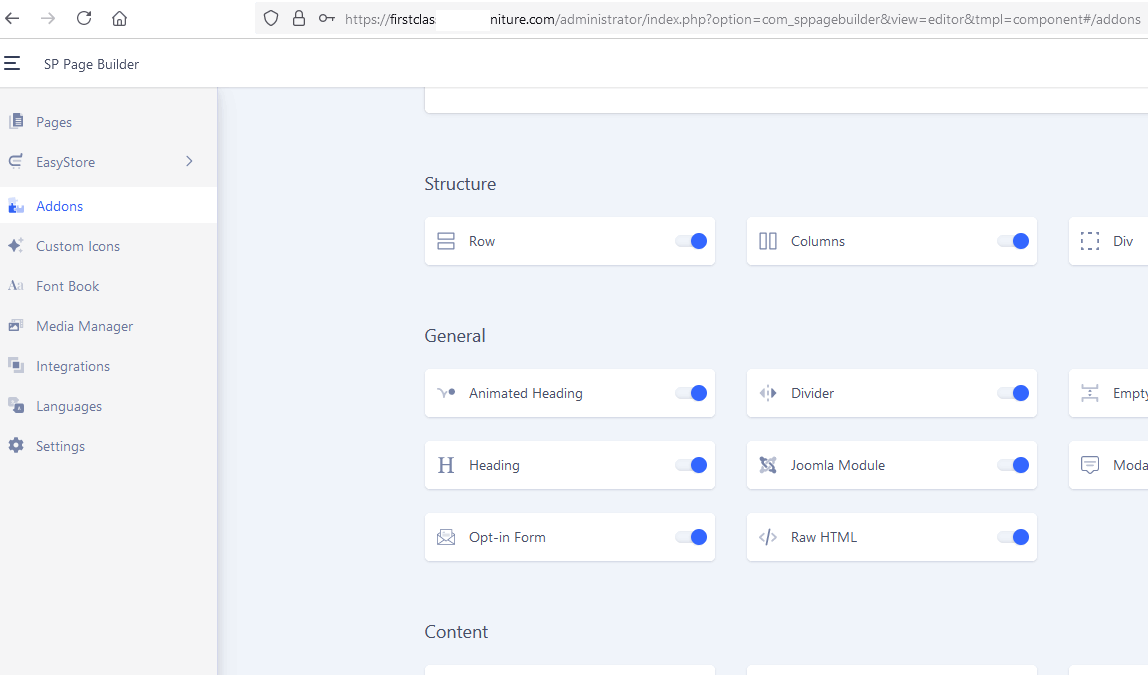Go to Languages section
Image resolution: width=1148 pixels, height=675 pixels.
[69, 406]
